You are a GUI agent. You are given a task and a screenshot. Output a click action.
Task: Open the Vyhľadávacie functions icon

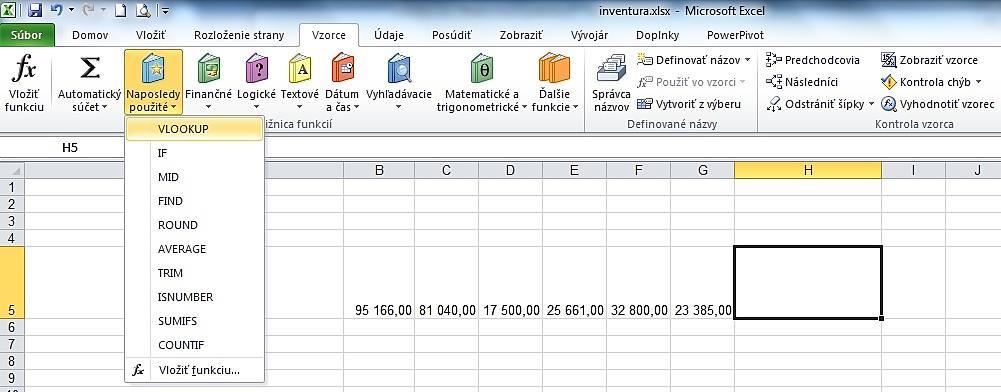[398, 68]
